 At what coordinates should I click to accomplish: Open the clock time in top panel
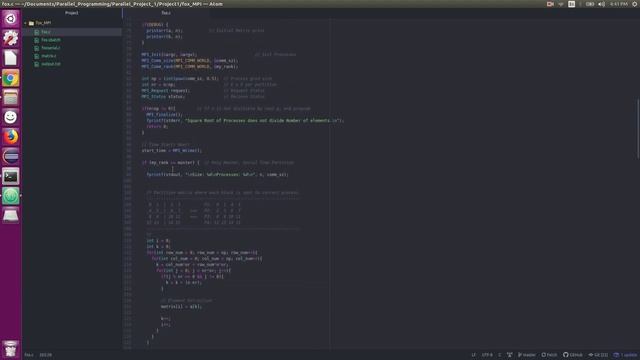(x=619, y=4)
